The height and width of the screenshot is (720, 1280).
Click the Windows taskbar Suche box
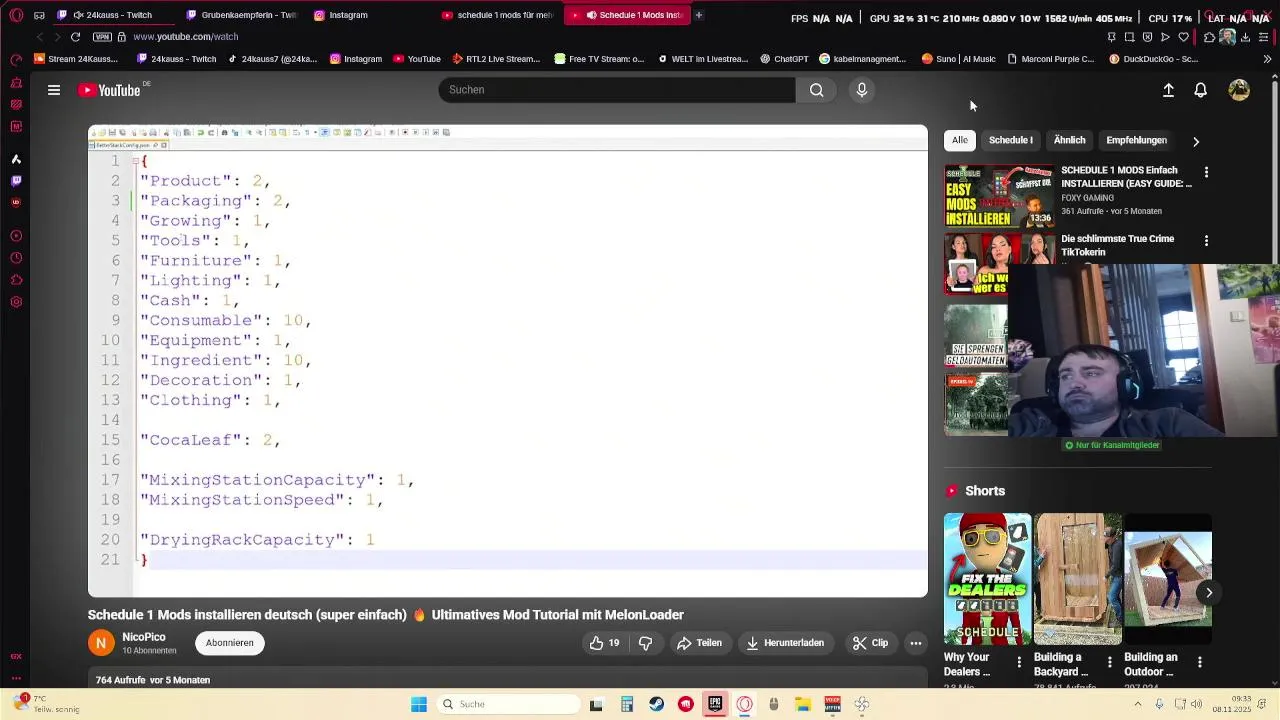[507, 704]
